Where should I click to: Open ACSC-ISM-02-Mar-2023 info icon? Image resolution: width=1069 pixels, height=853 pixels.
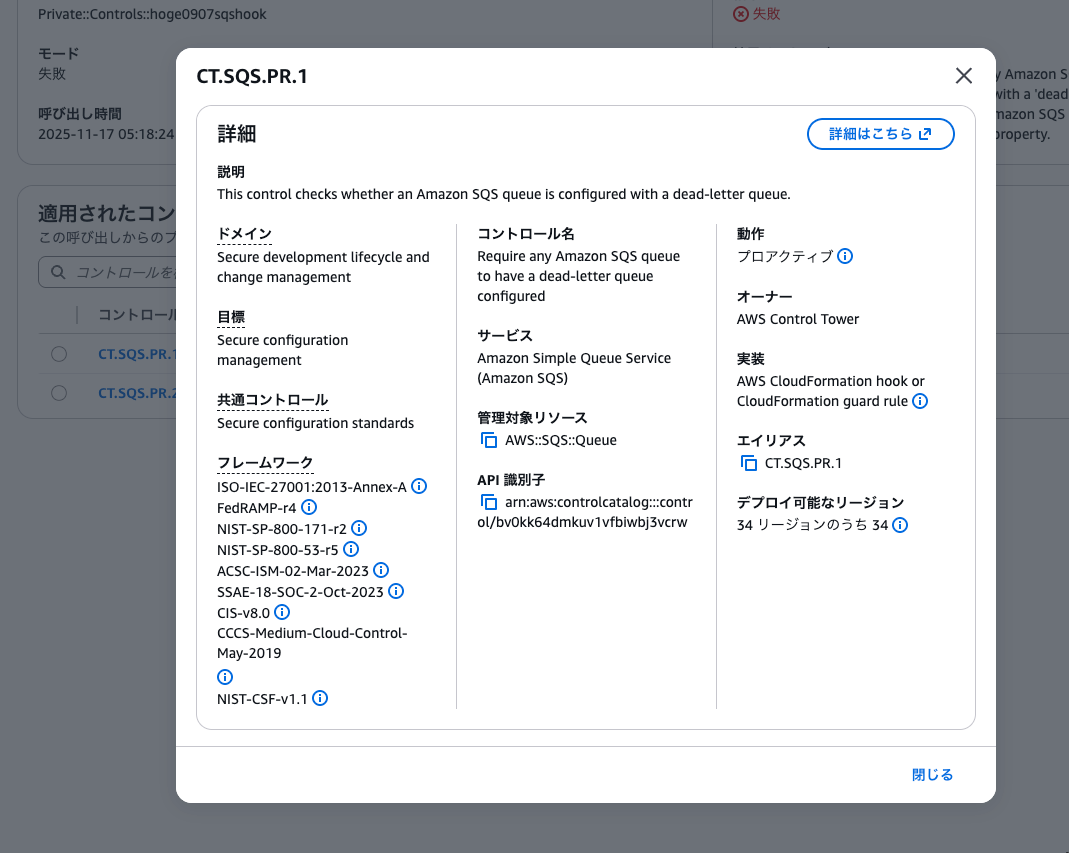click(382, 570)
